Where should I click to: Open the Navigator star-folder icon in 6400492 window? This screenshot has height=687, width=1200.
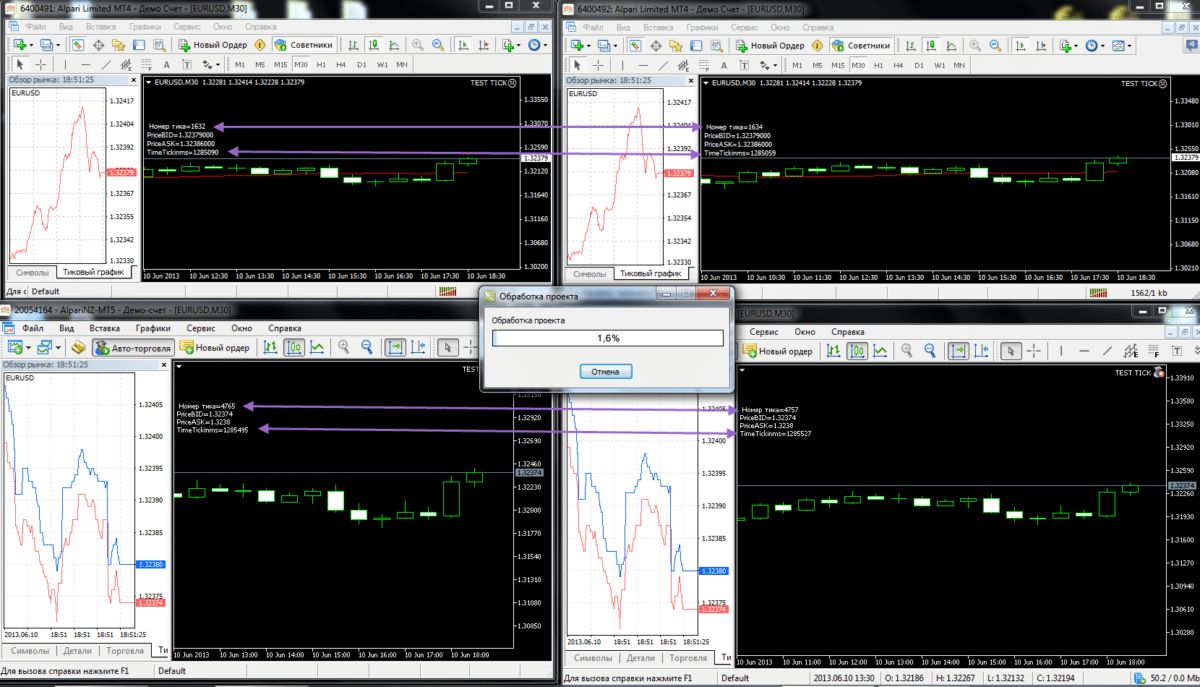click(677, 45)
